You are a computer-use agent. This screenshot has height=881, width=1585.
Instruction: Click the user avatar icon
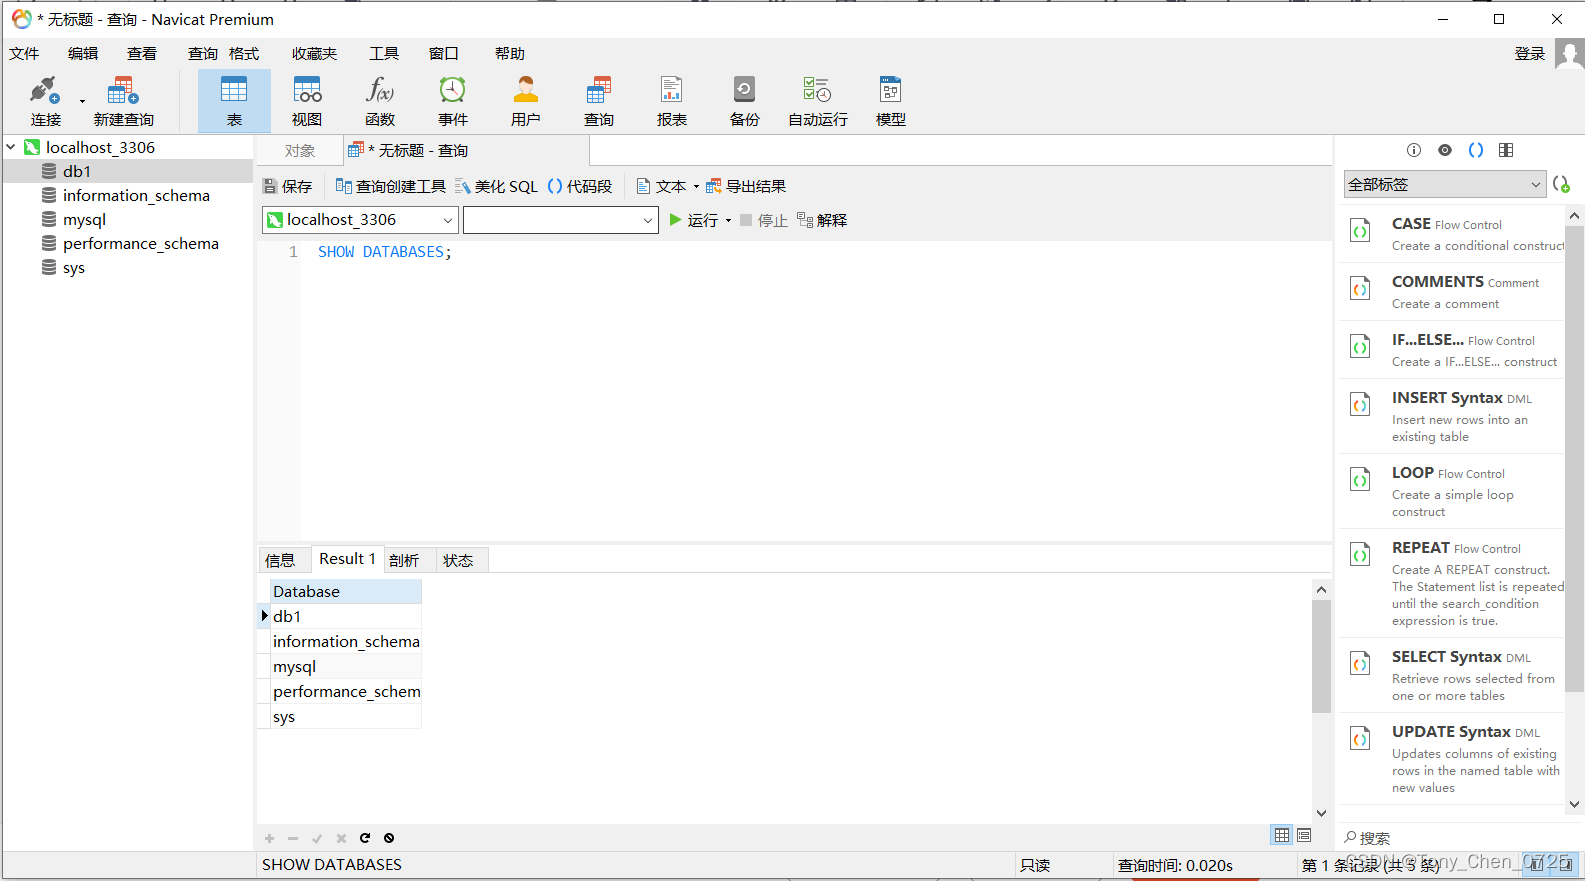click(x=1569, y=54)
